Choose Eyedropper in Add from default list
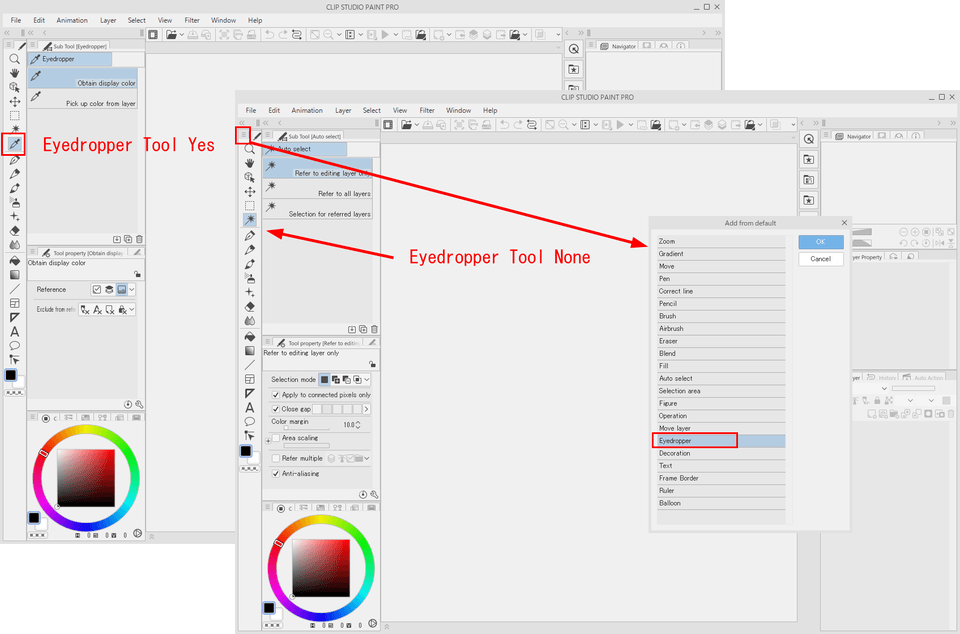 coord(721,441)
